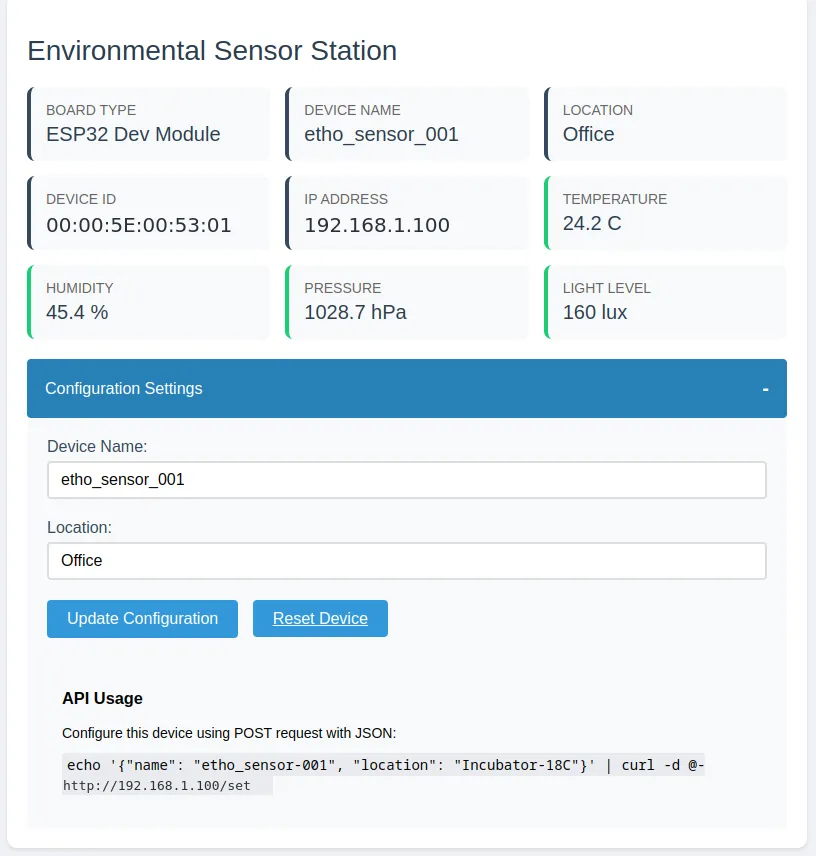Click the LIGHT LEVEL card label

[606, 288]
